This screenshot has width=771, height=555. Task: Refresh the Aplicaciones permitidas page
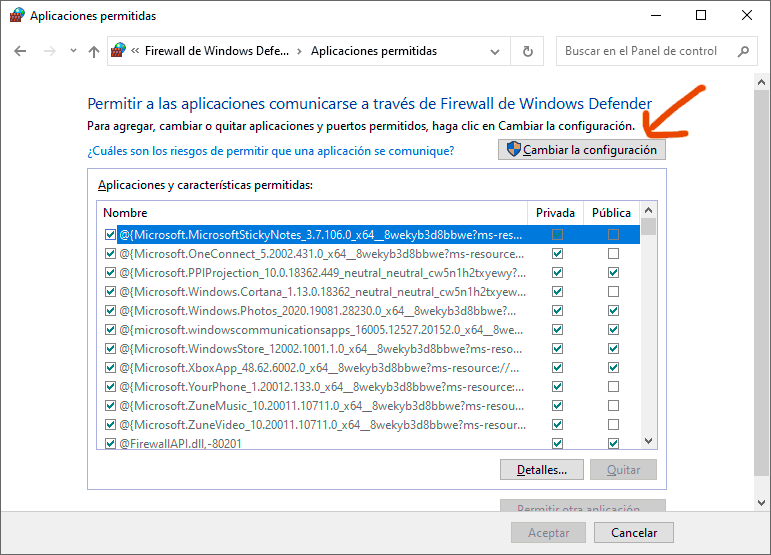tap(527, 51)
